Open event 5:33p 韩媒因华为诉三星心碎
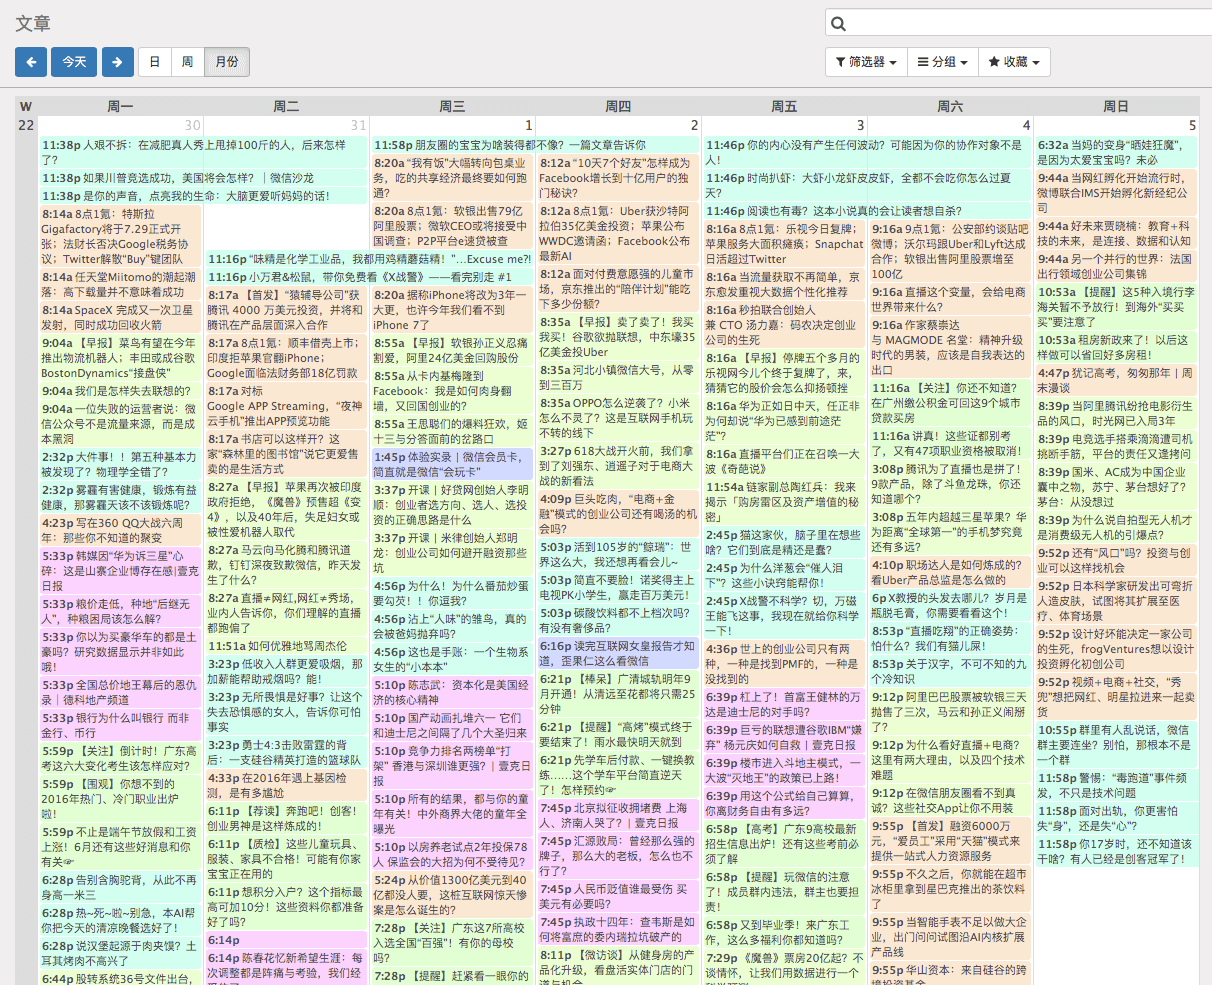The height and width of the screenshot is (985, 1212). pos(120,571)
